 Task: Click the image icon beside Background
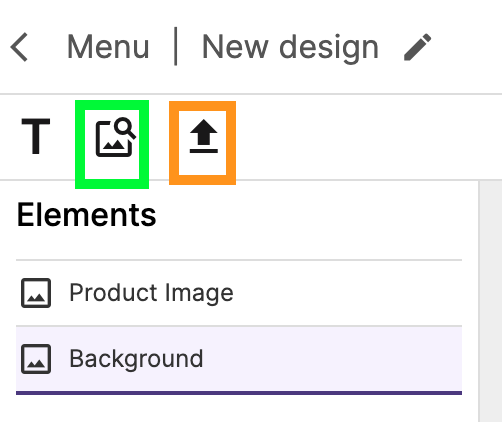(36, 359)
